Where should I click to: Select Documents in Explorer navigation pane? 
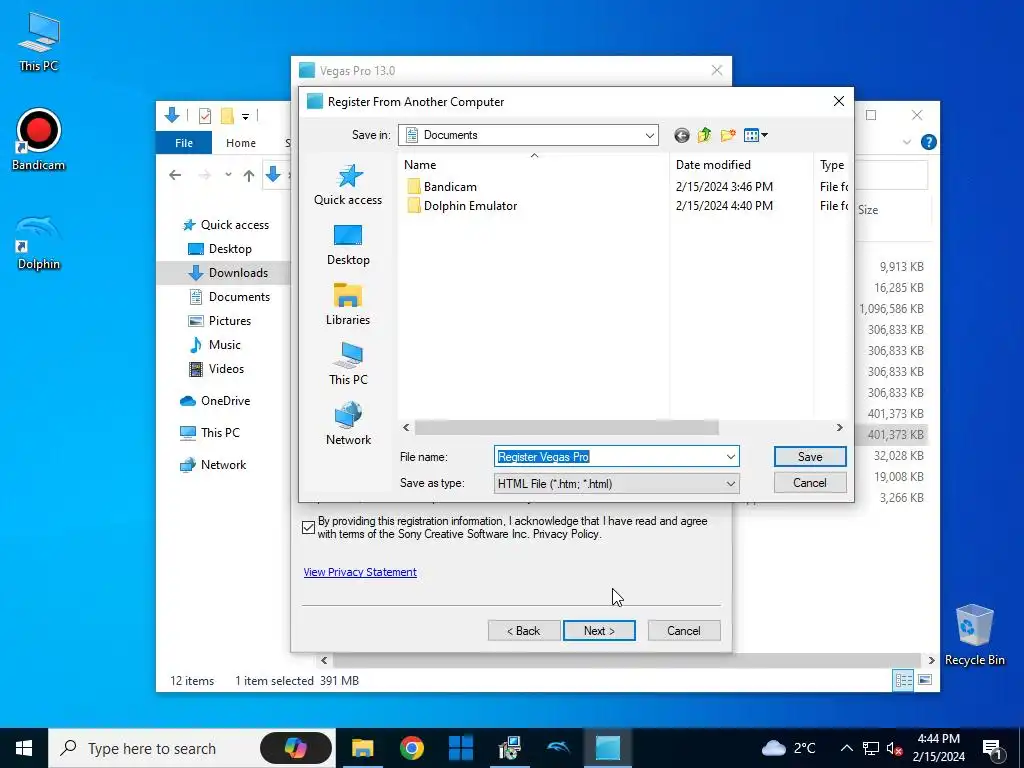coord(229,297)
